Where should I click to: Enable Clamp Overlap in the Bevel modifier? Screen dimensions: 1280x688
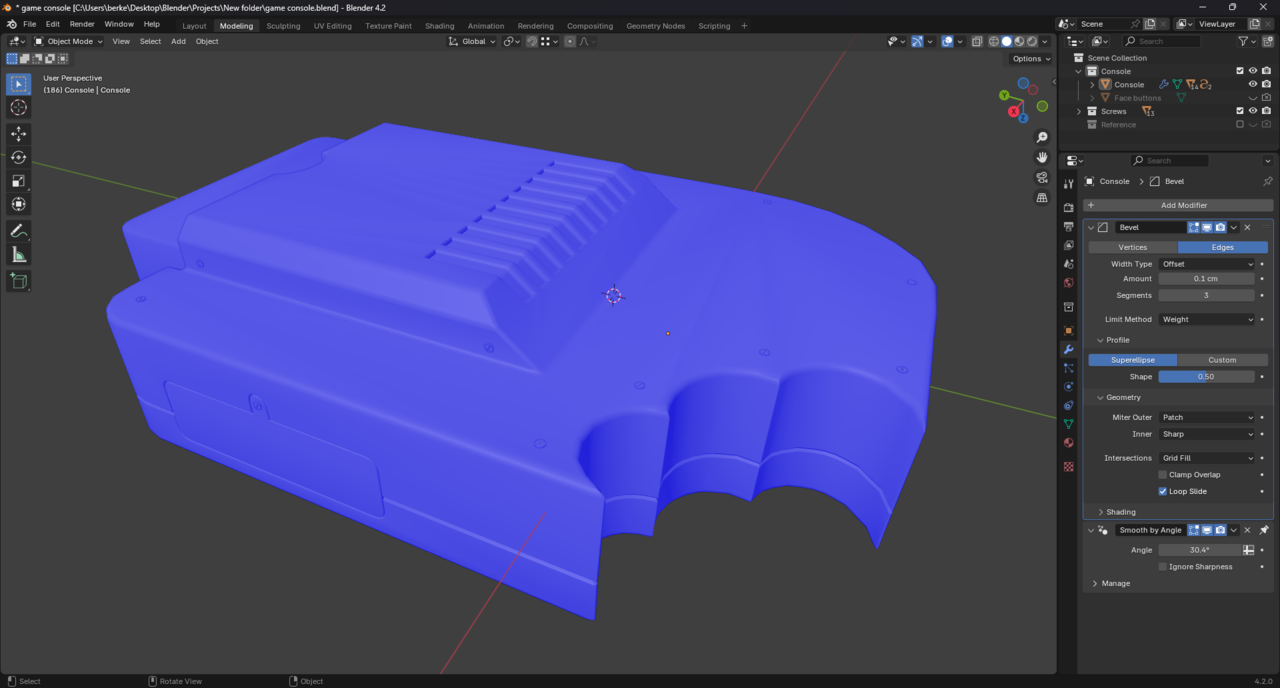[1162, 474]
